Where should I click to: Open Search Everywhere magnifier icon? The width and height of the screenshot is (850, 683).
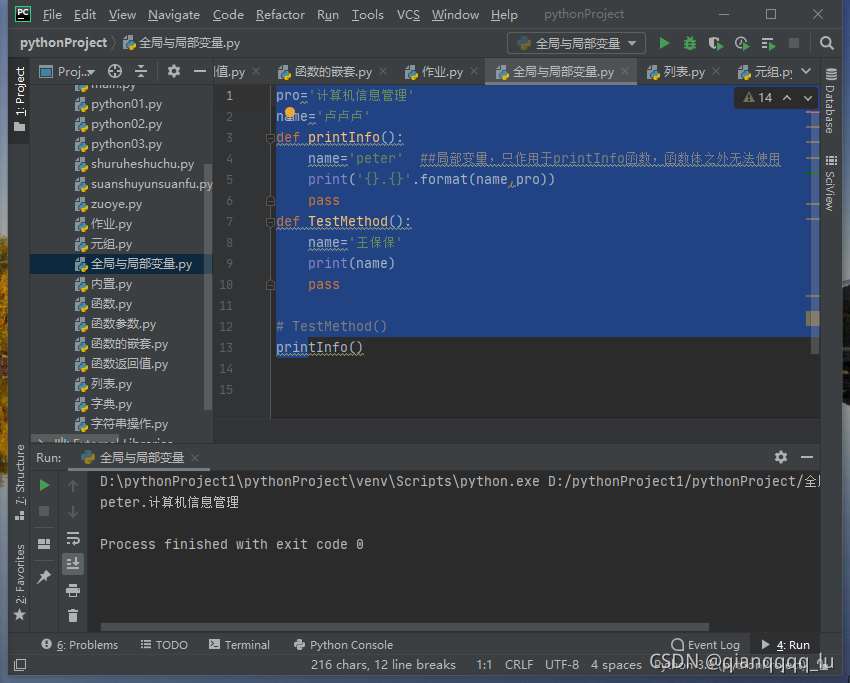tap(826, 43)
